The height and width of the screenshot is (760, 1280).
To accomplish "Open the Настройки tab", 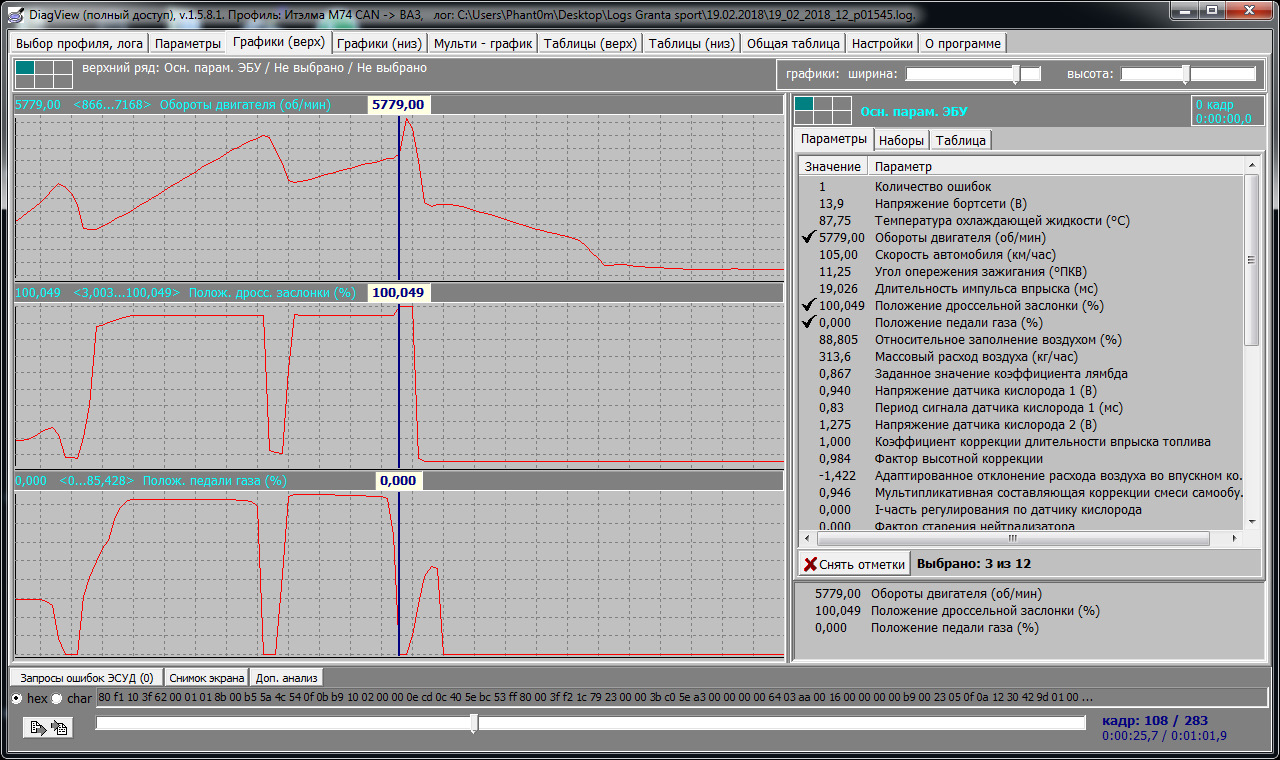I will 883,44.
